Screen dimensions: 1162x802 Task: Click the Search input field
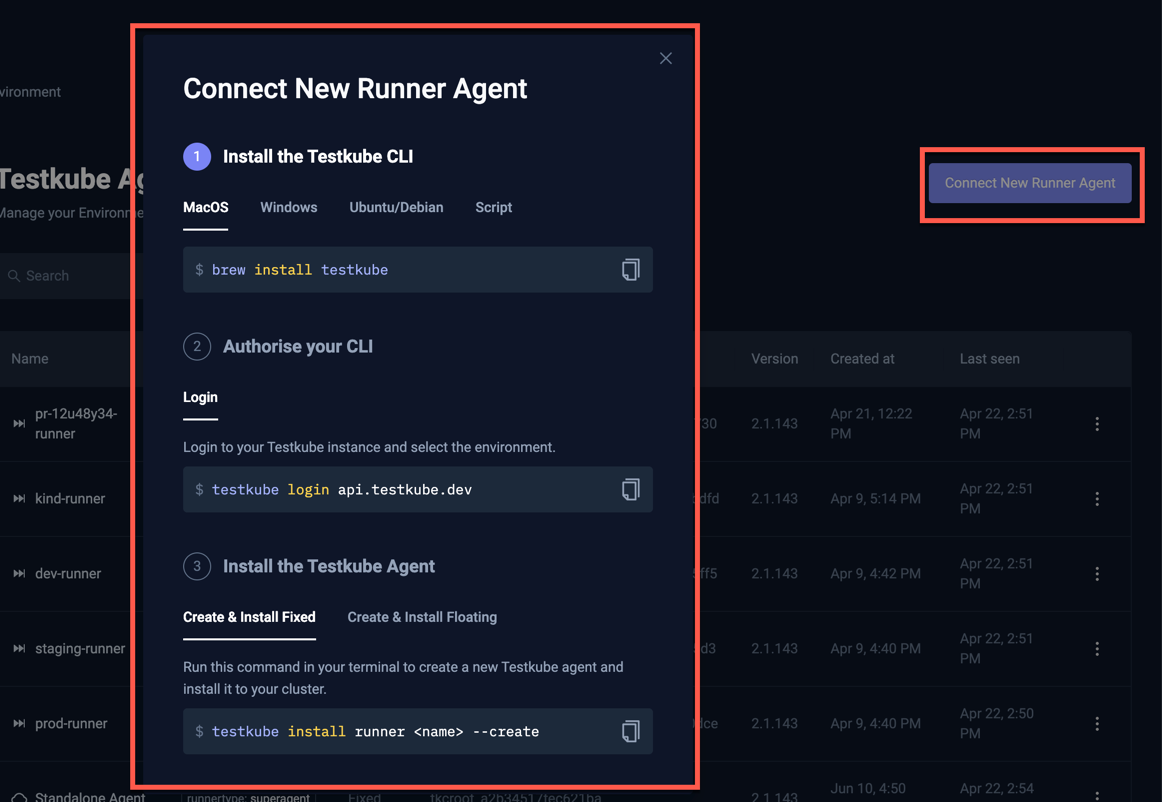(60, 275)
